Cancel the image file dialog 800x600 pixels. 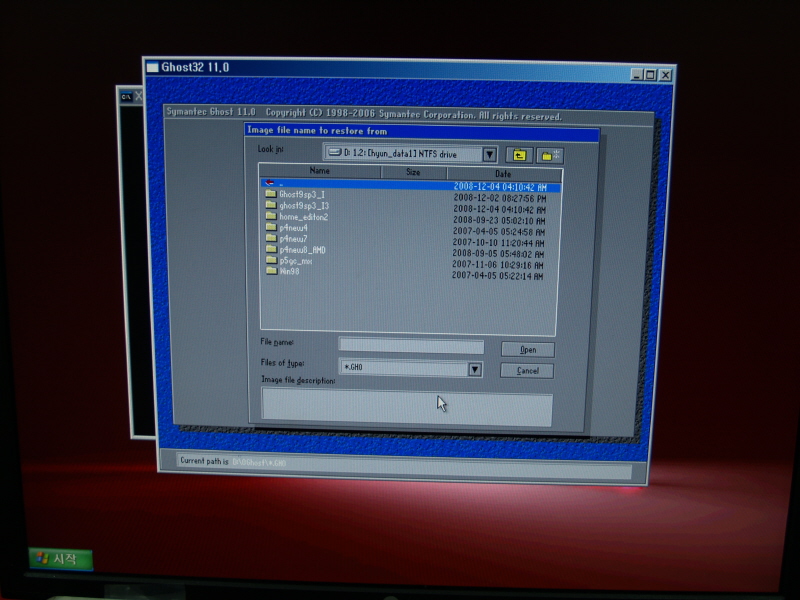(x=527, y=370)
